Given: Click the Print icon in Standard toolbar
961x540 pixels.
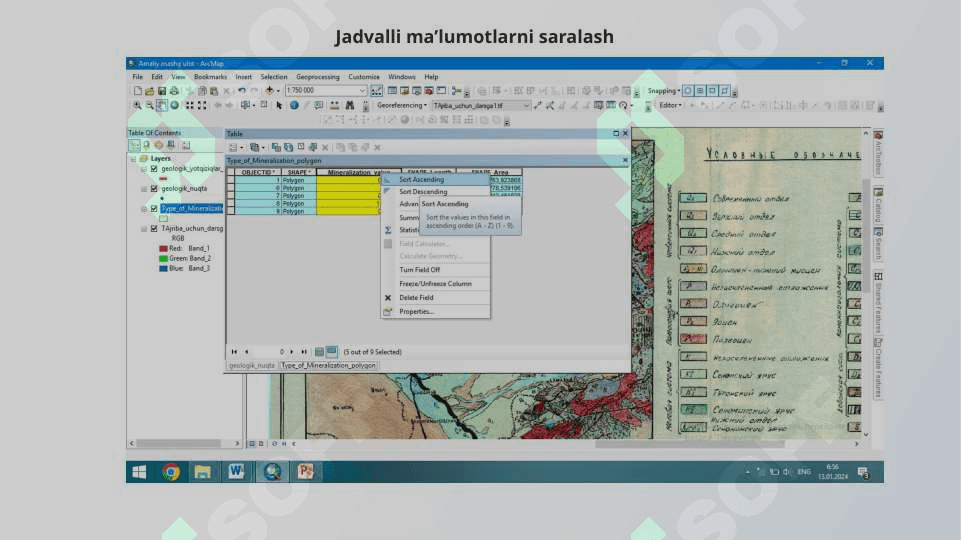Looking at the screenshot, I should click(174, 91).
